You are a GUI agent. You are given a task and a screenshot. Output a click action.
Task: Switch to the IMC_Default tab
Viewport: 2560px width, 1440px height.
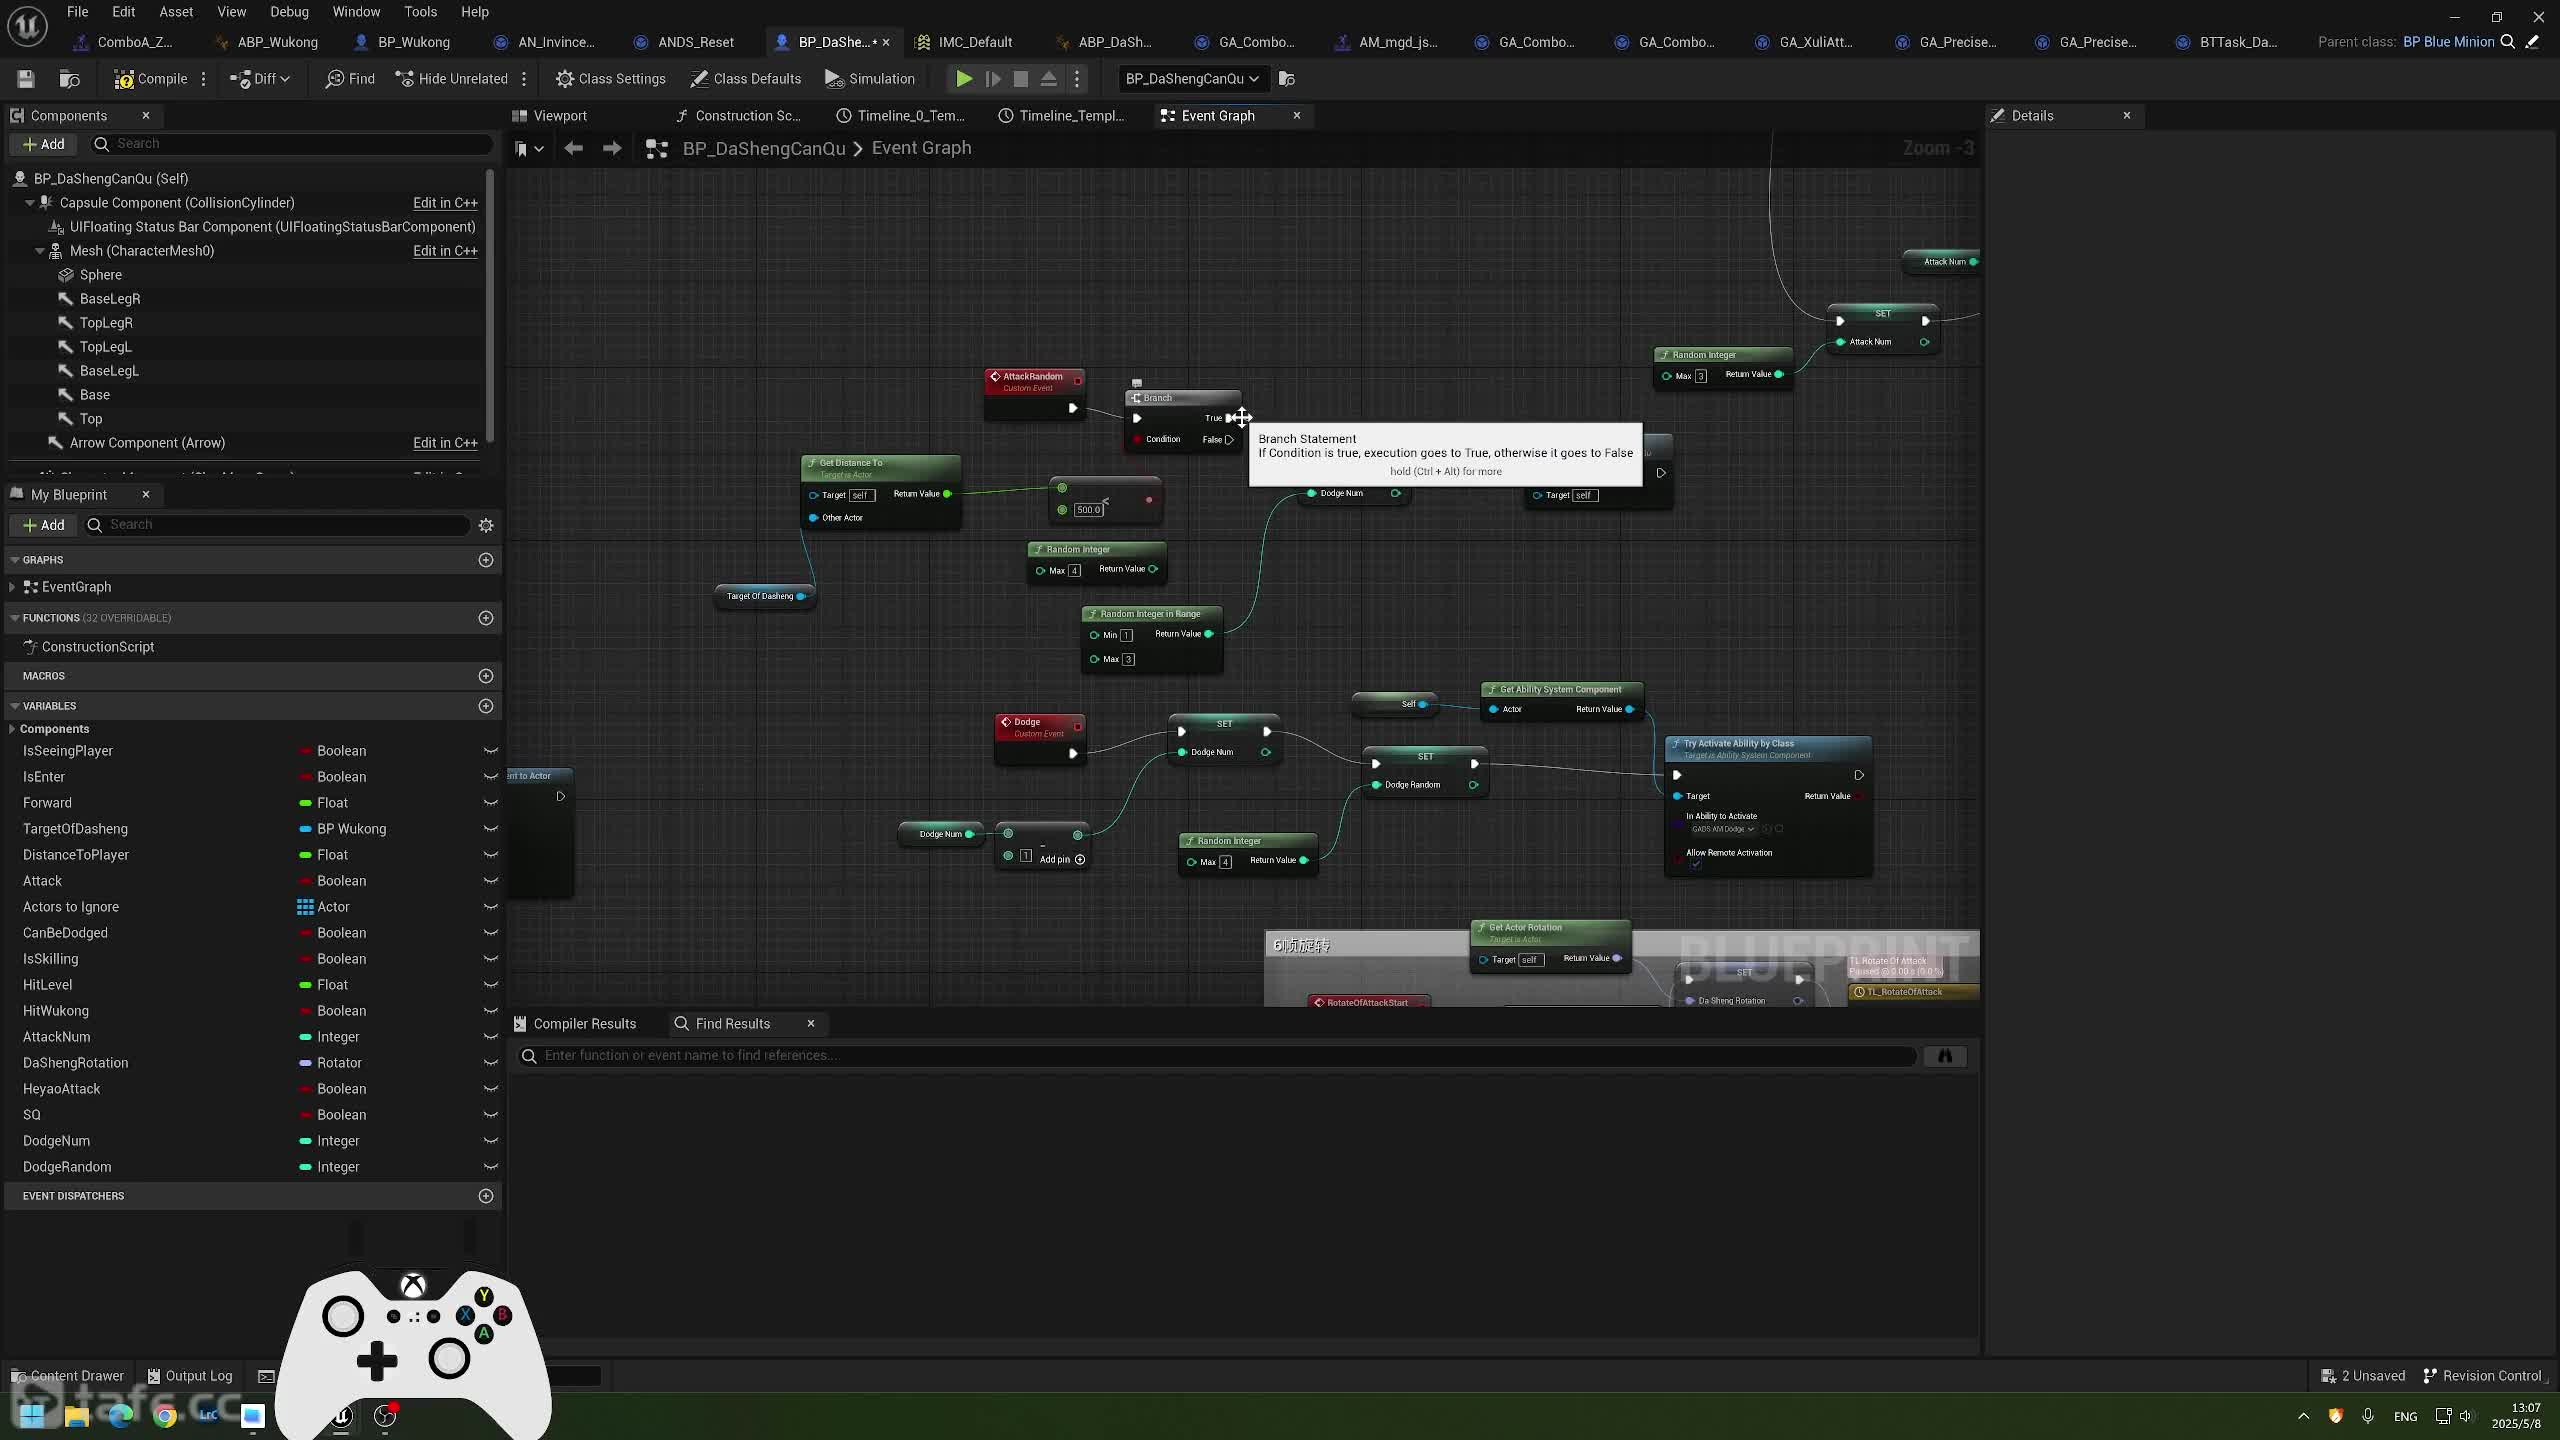pyautogui.click(x=964, y=42)
